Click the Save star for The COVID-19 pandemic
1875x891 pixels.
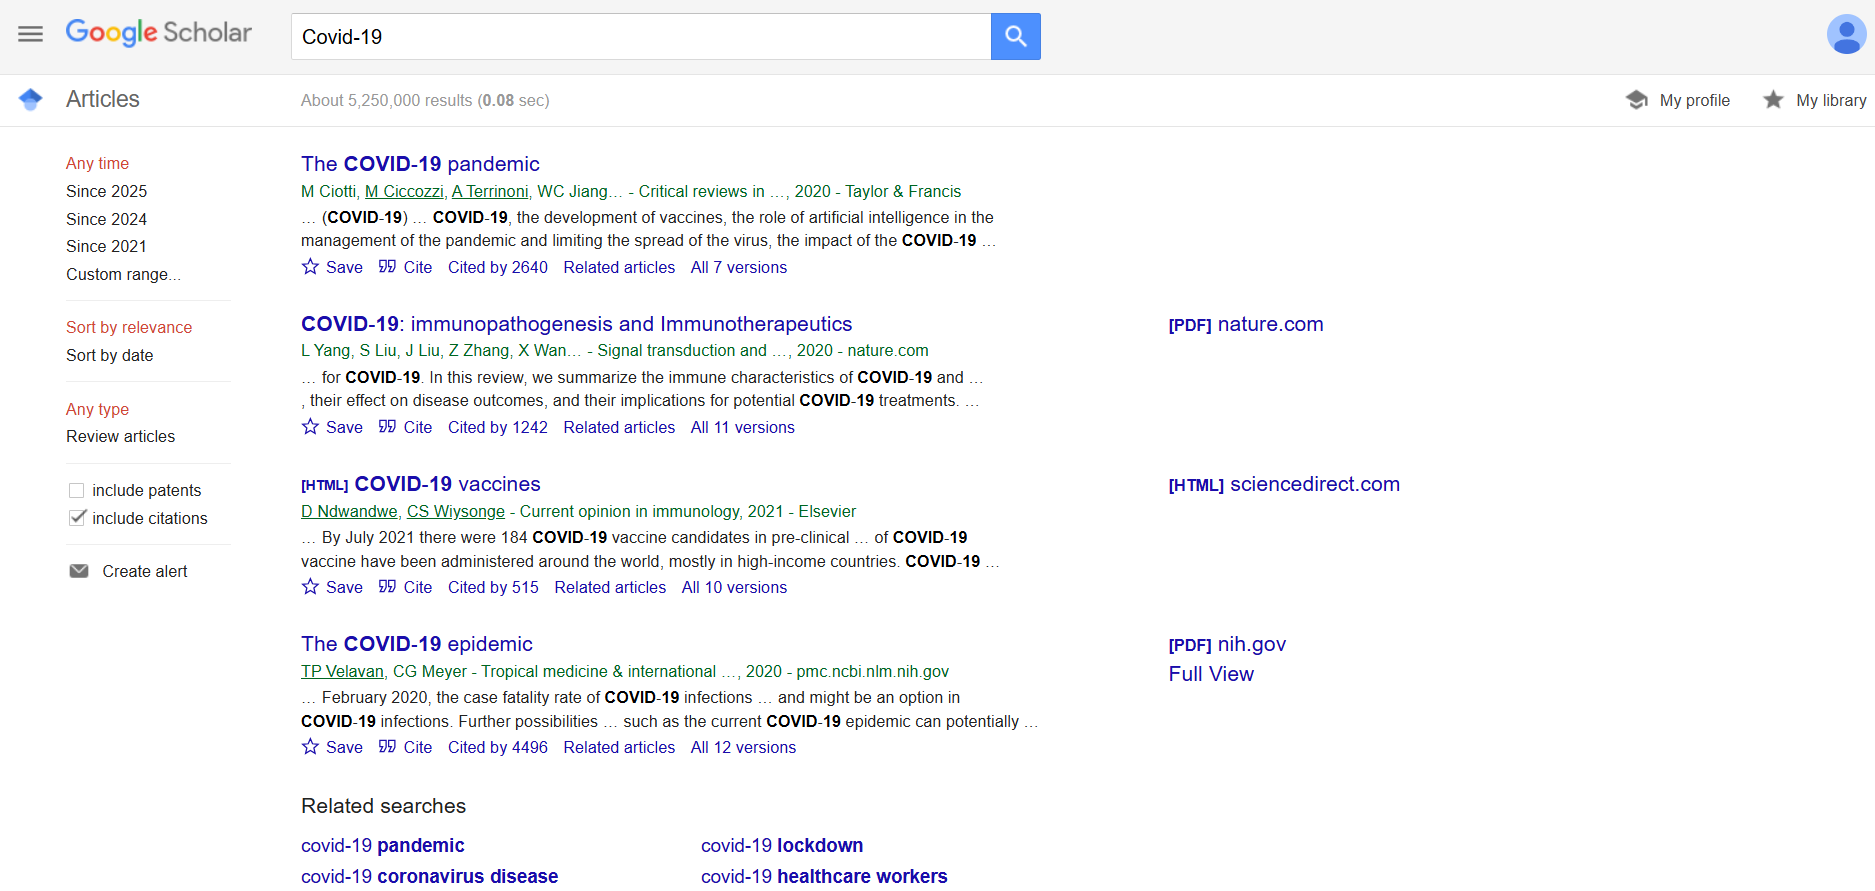tap(310, 267)
